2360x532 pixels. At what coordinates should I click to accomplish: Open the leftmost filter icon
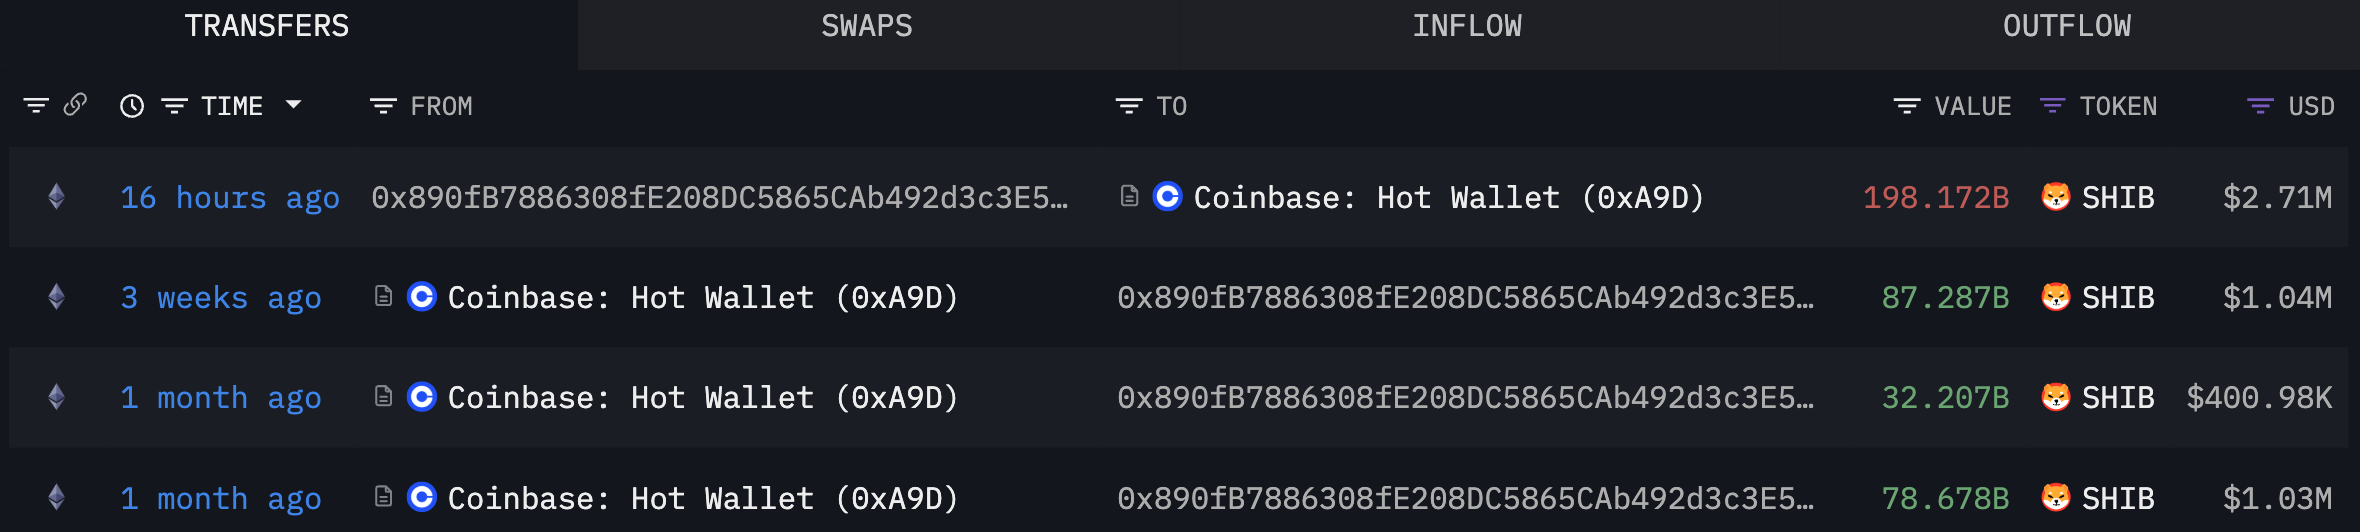[36, 106]
